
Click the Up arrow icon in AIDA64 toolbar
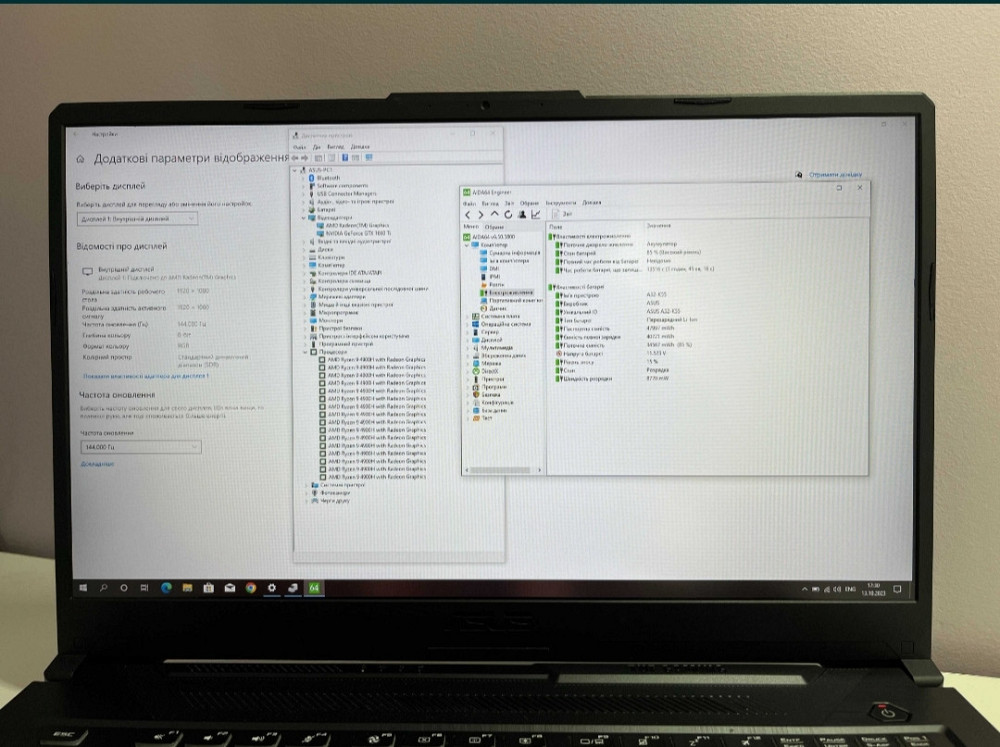coord(494,214)
